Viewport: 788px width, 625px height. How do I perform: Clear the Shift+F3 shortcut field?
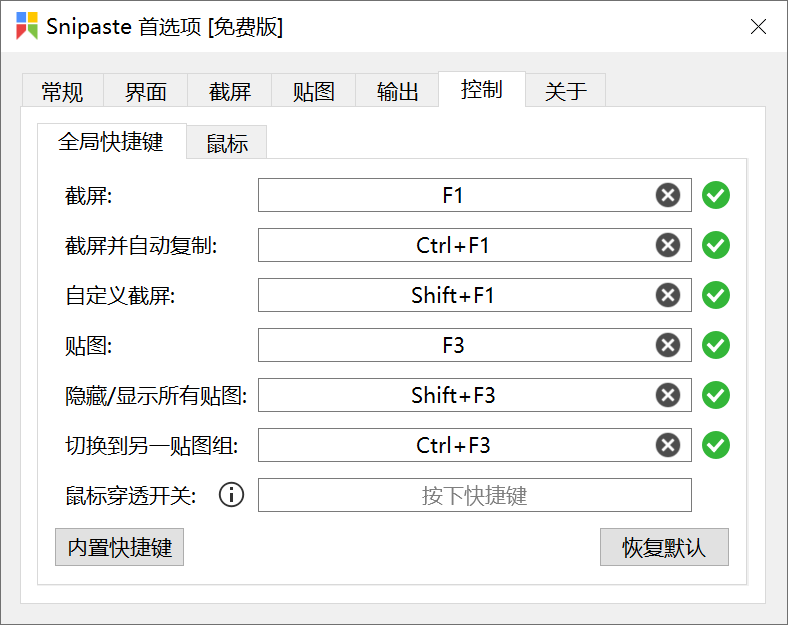click(668, 395)
